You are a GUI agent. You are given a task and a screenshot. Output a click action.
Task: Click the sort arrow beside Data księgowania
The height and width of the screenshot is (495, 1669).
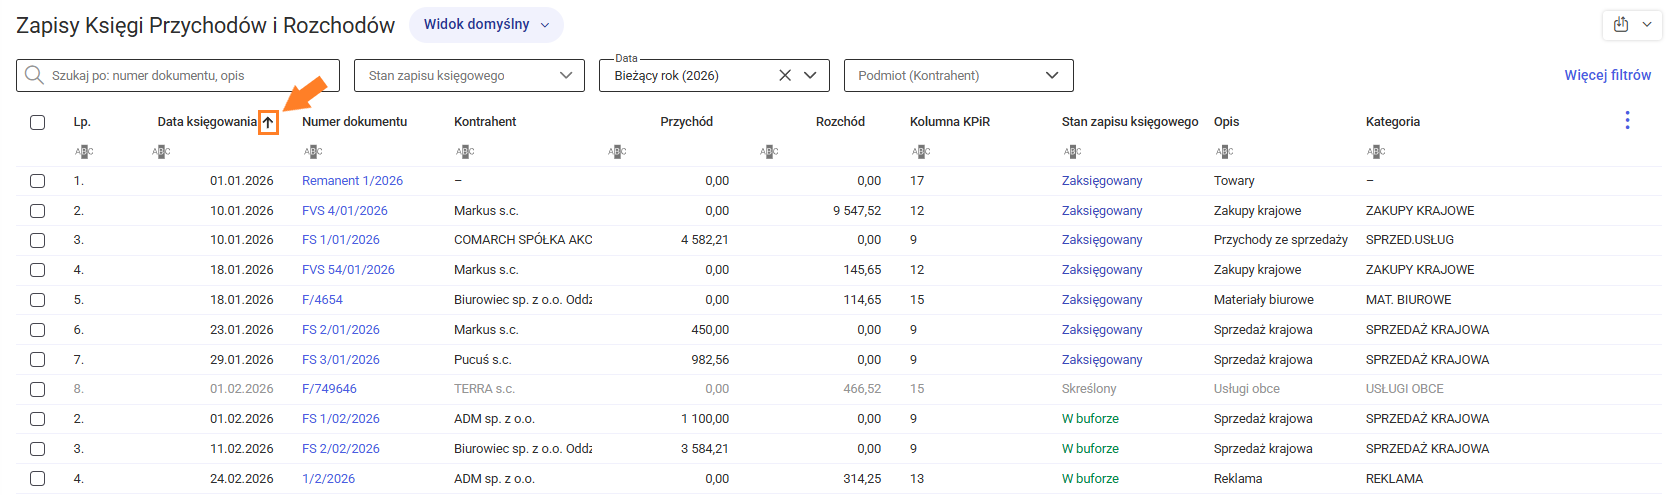click(268, 122)
